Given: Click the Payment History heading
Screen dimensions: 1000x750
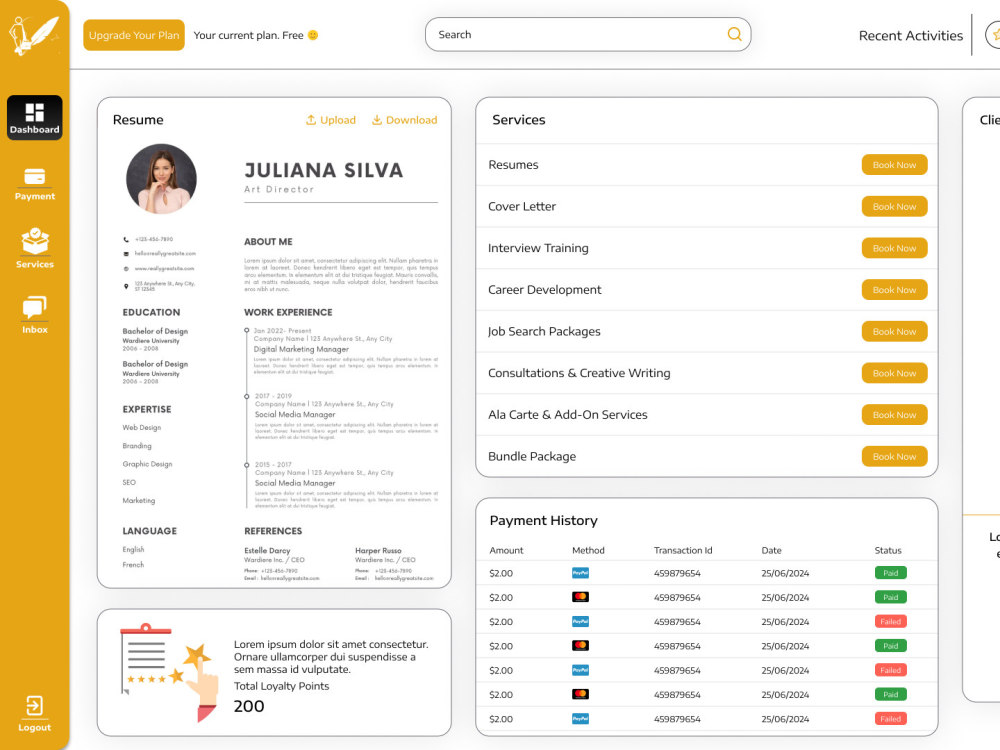Looking at the screenshot, I should pos(543,520).
